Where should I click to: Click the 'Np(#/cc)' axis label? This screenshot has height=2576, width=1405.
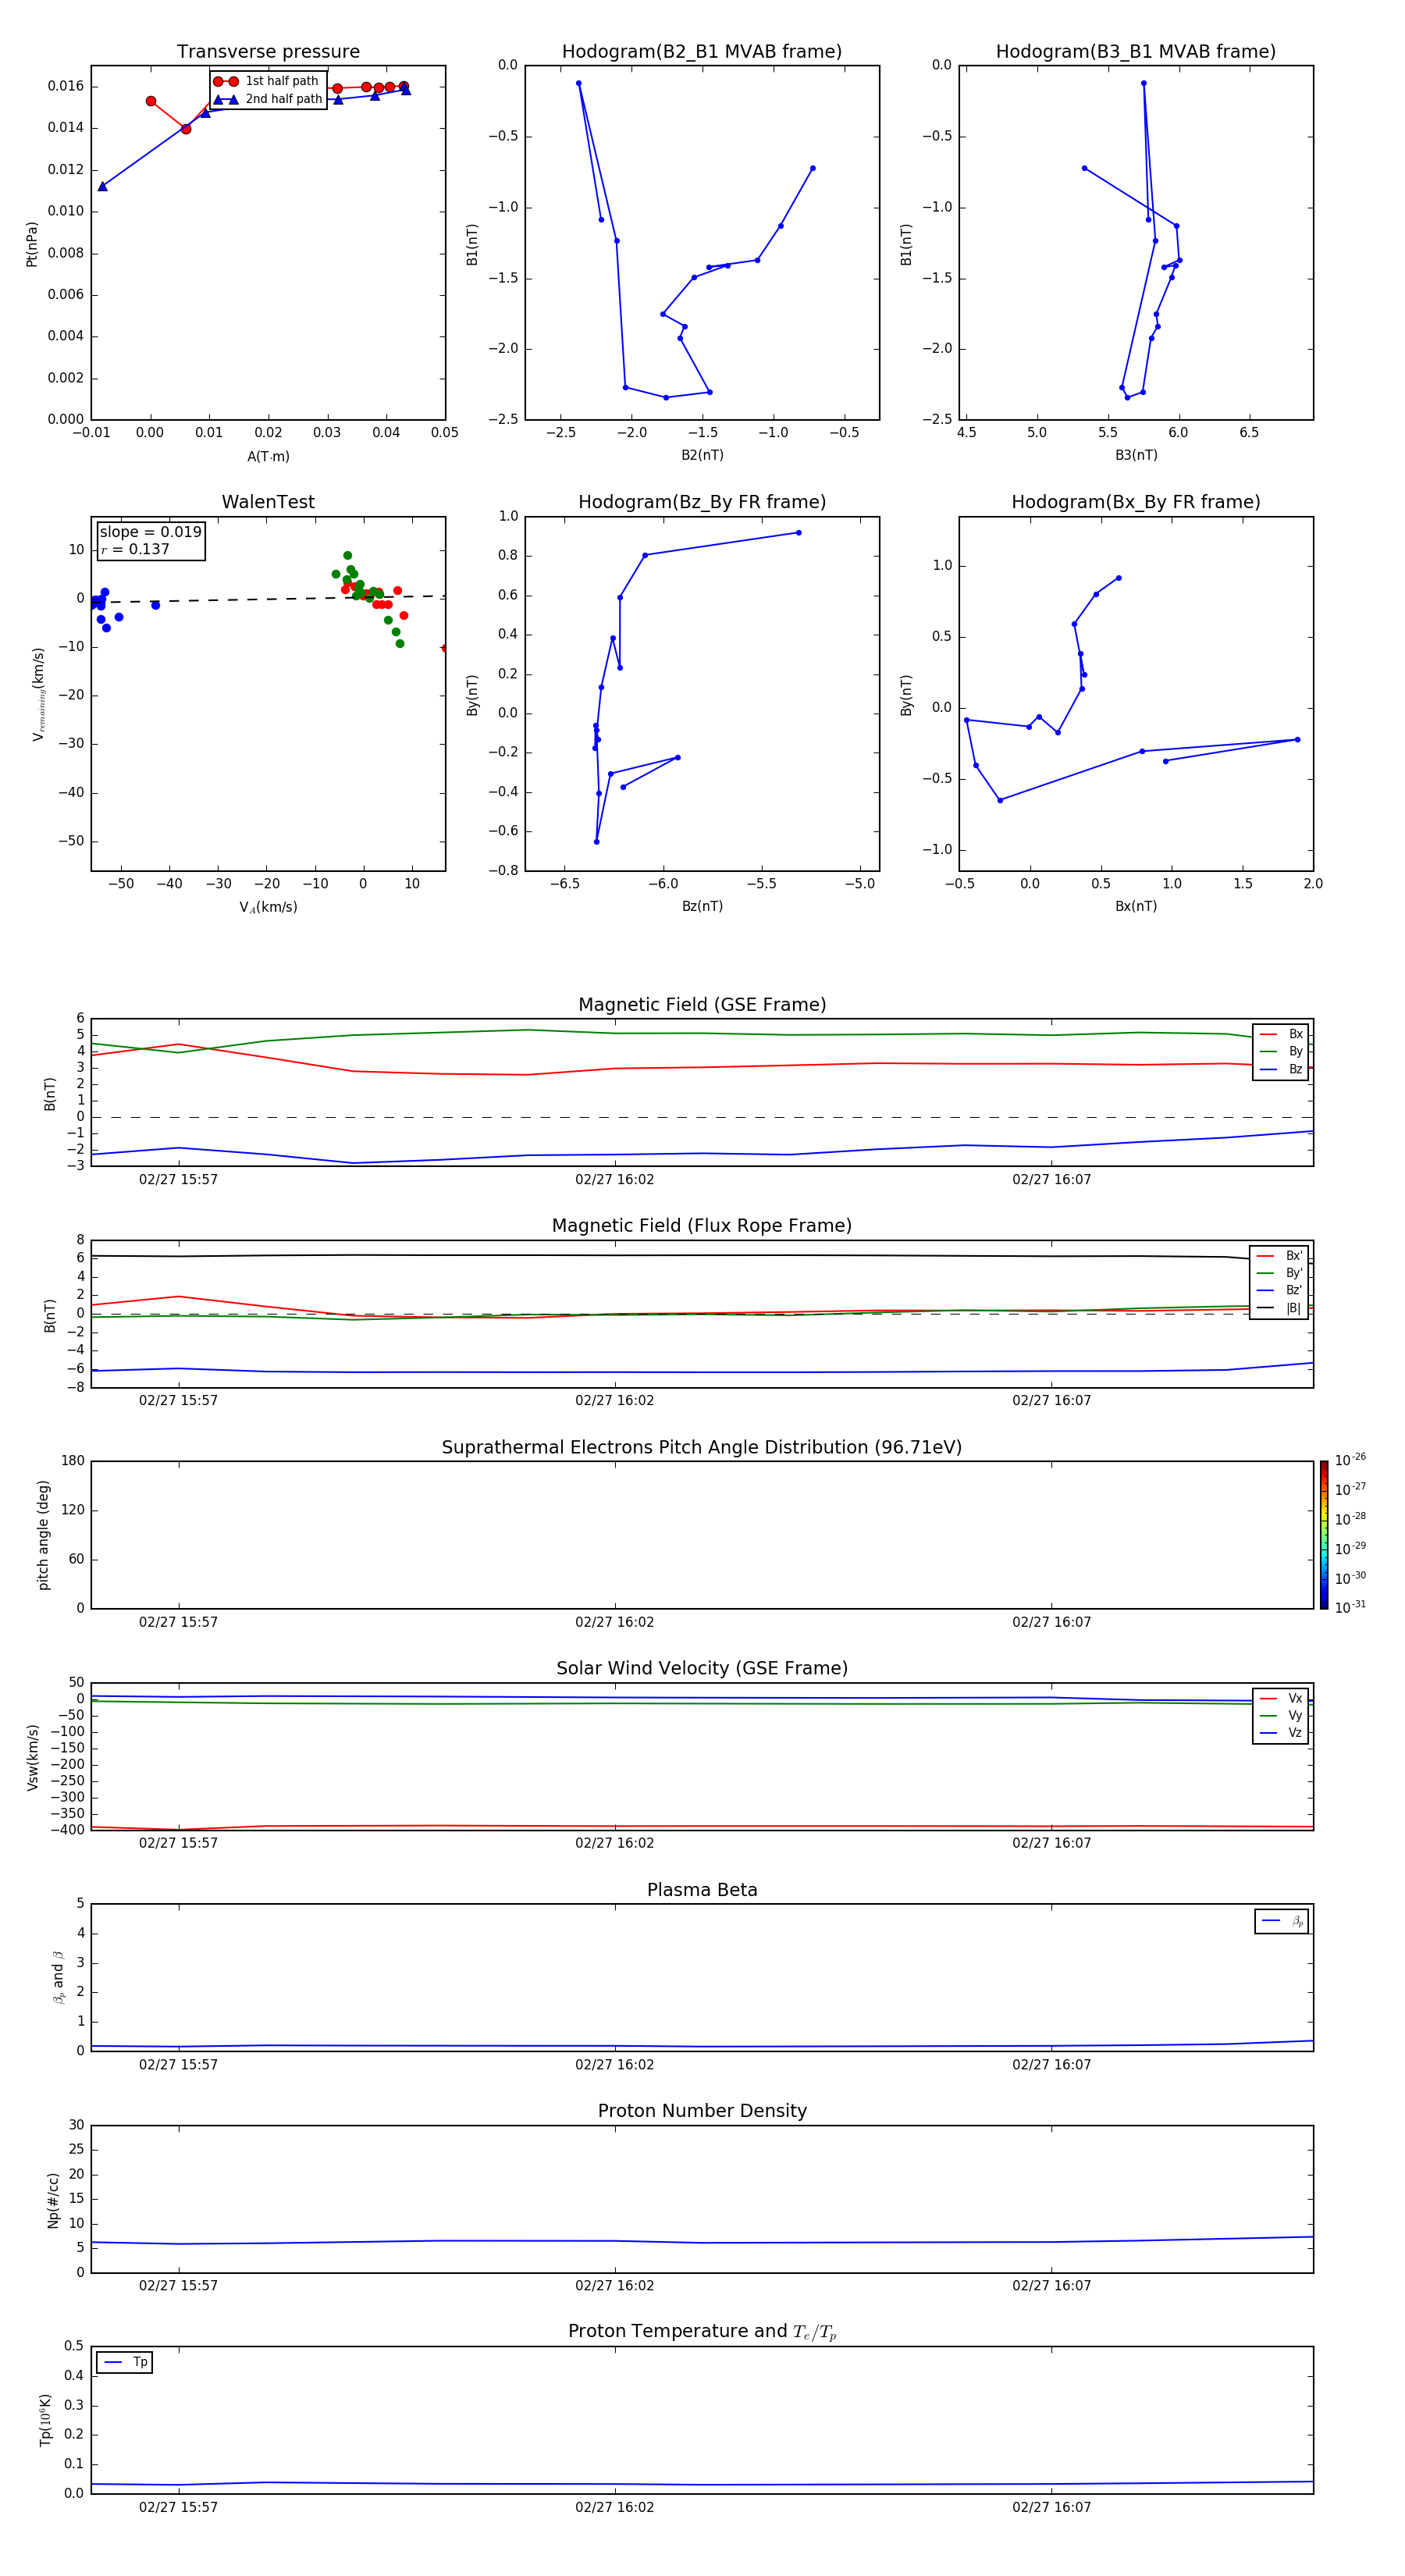coord(53,2200)
